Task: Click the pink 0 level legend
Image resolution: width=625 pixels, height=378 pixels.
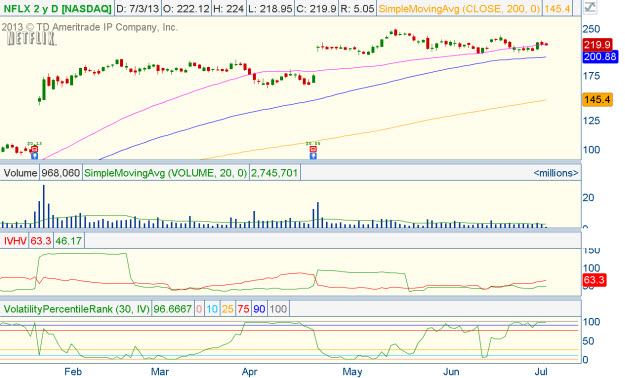Action: click(199, 309)
